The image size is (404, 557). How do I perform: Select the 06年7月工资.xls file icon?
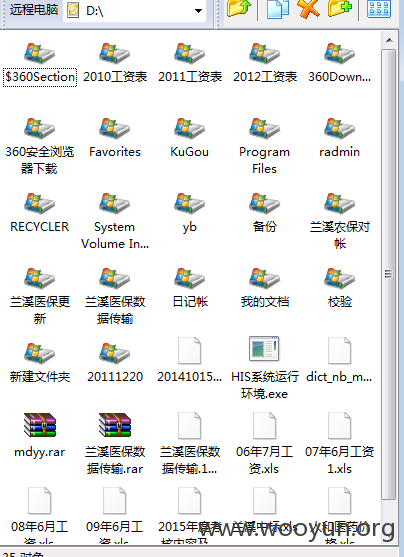tap(264, 426)
